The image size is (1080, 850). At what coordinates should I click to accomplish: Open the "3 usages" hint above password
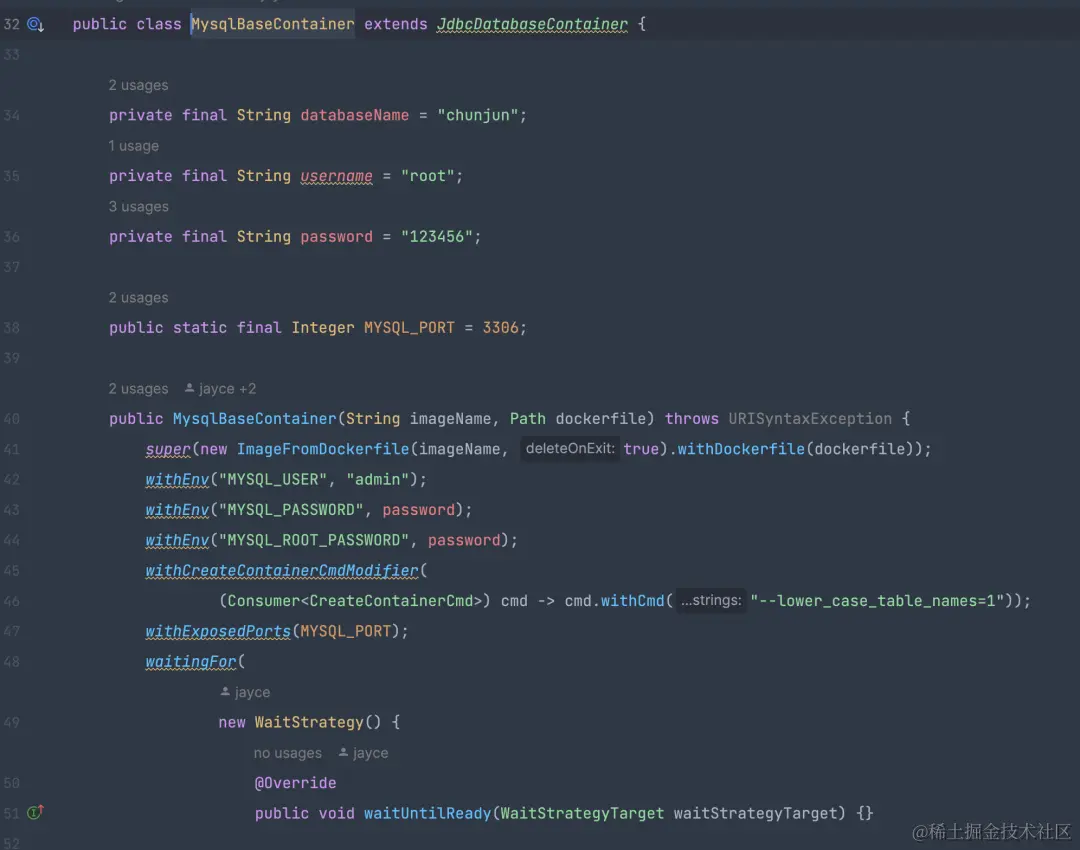tap(138, 207)
